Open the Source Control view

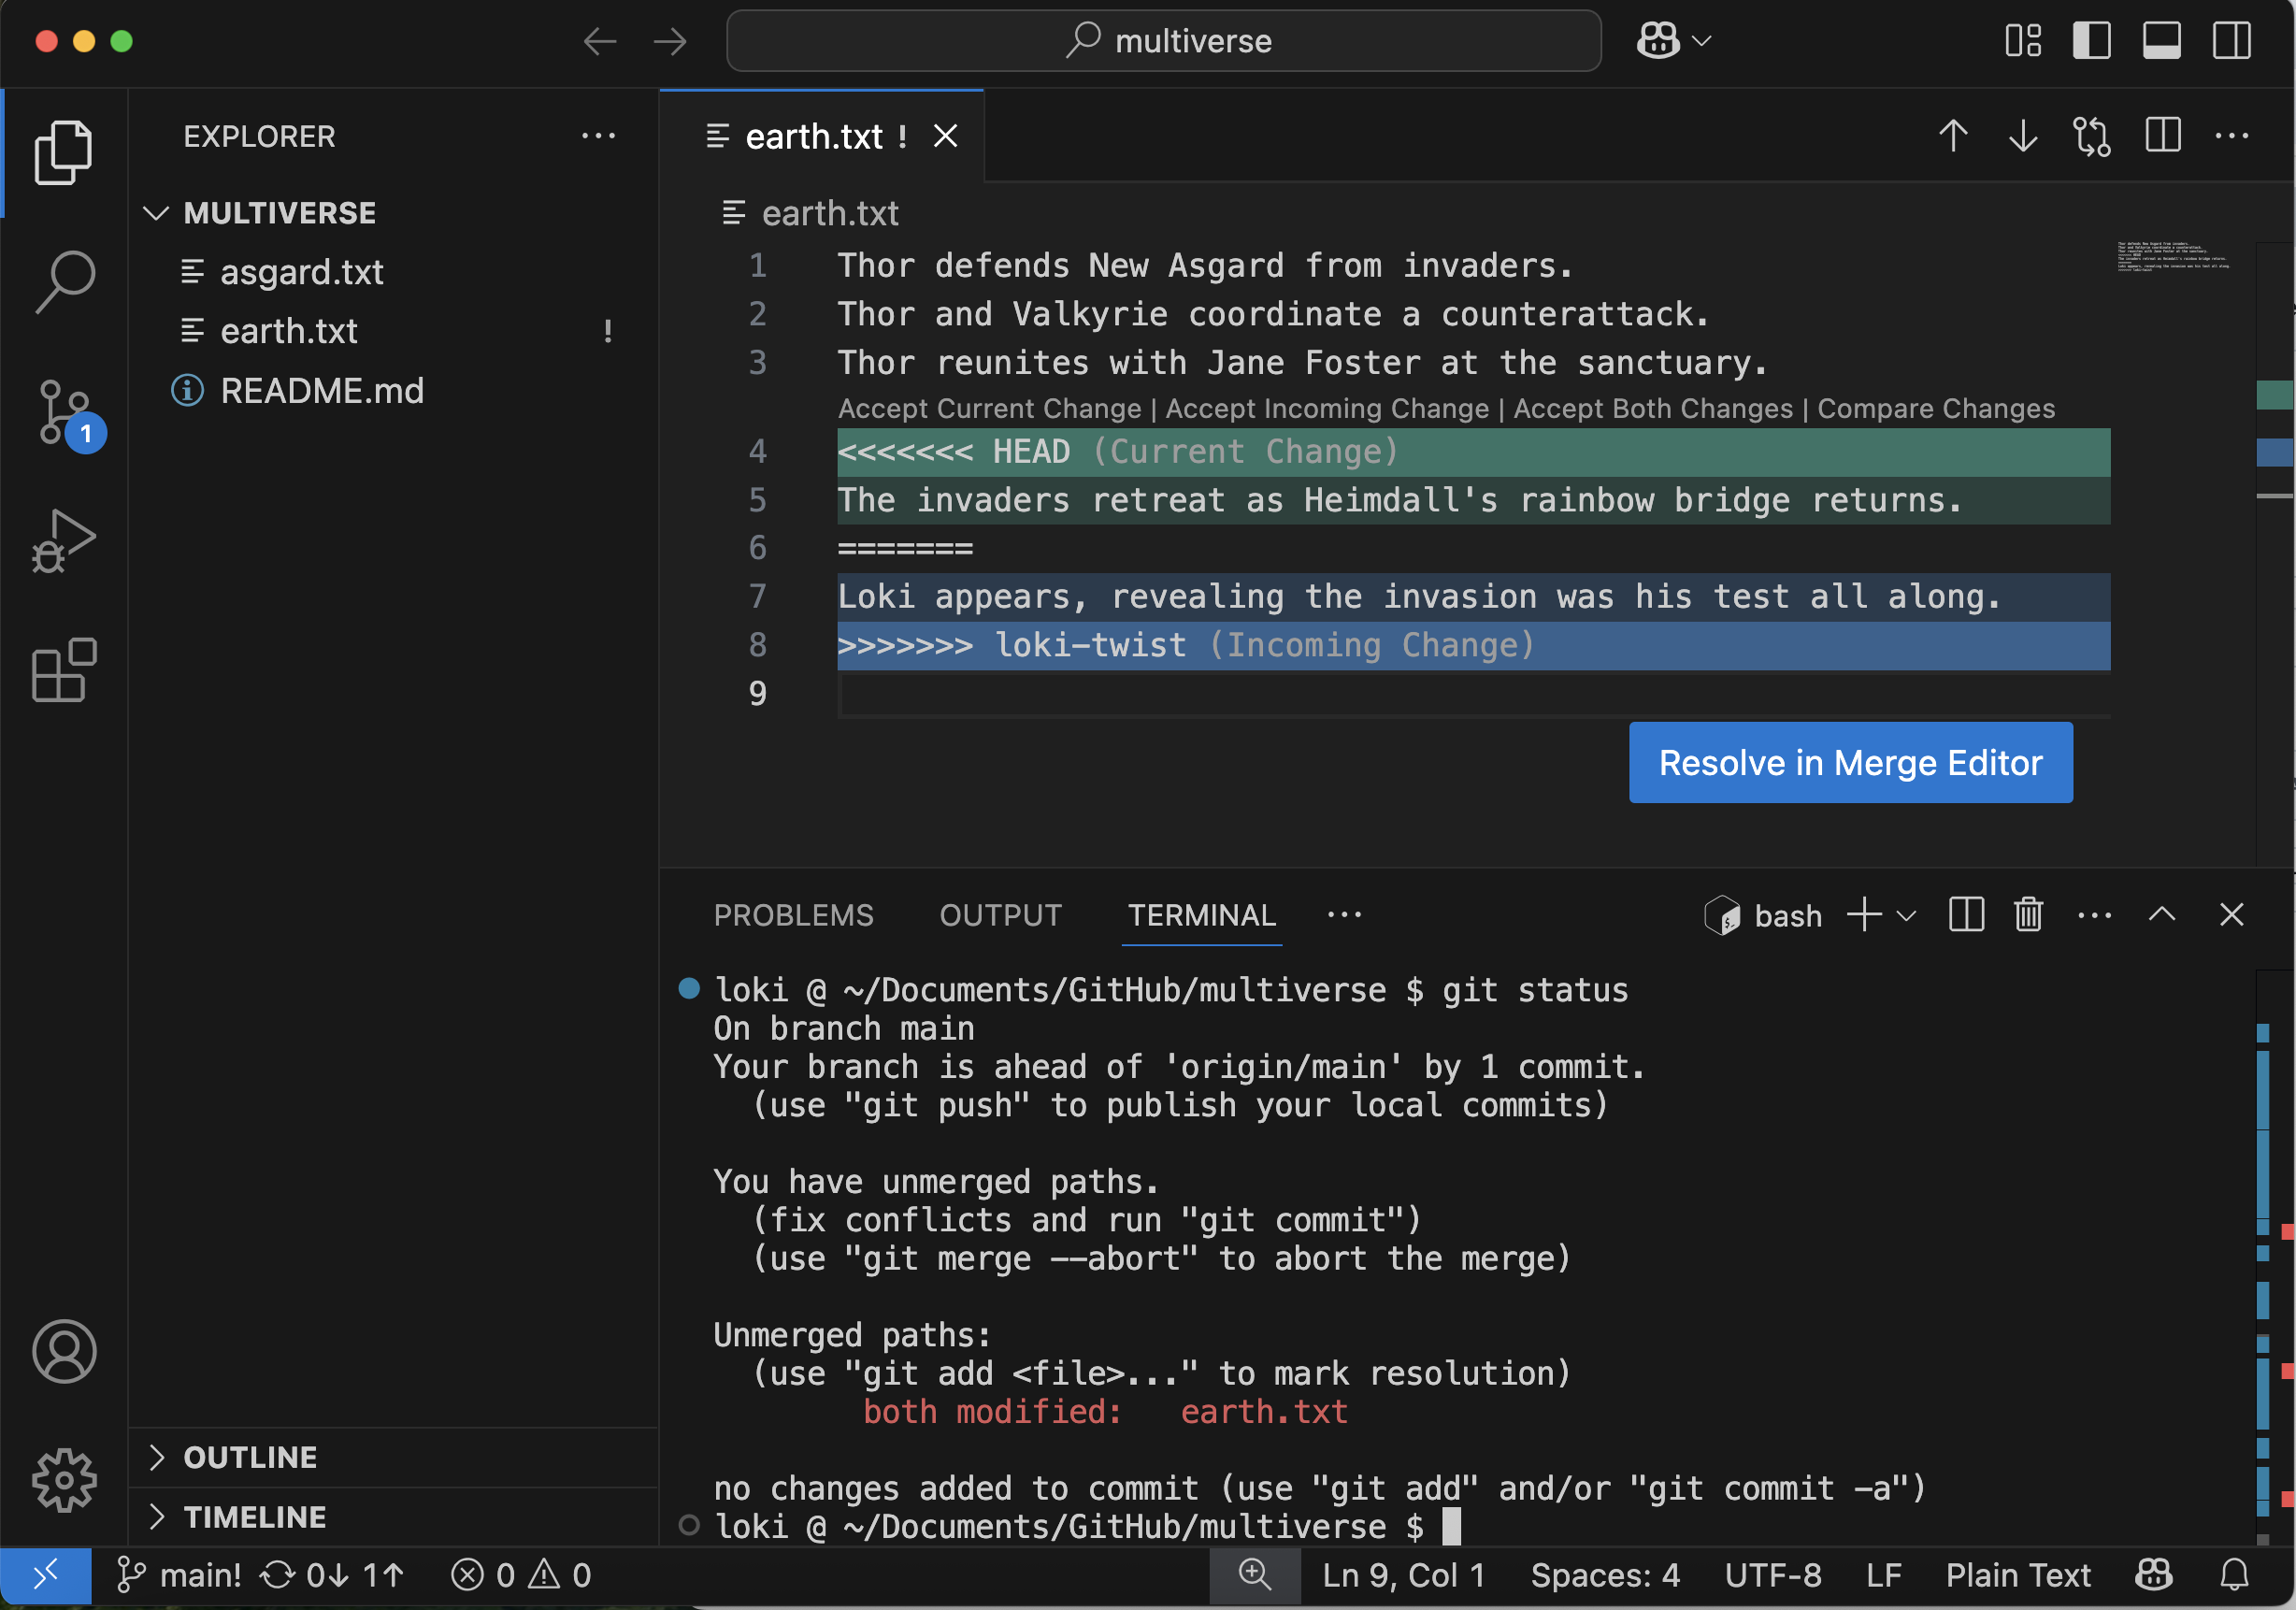tap(64, 412)
